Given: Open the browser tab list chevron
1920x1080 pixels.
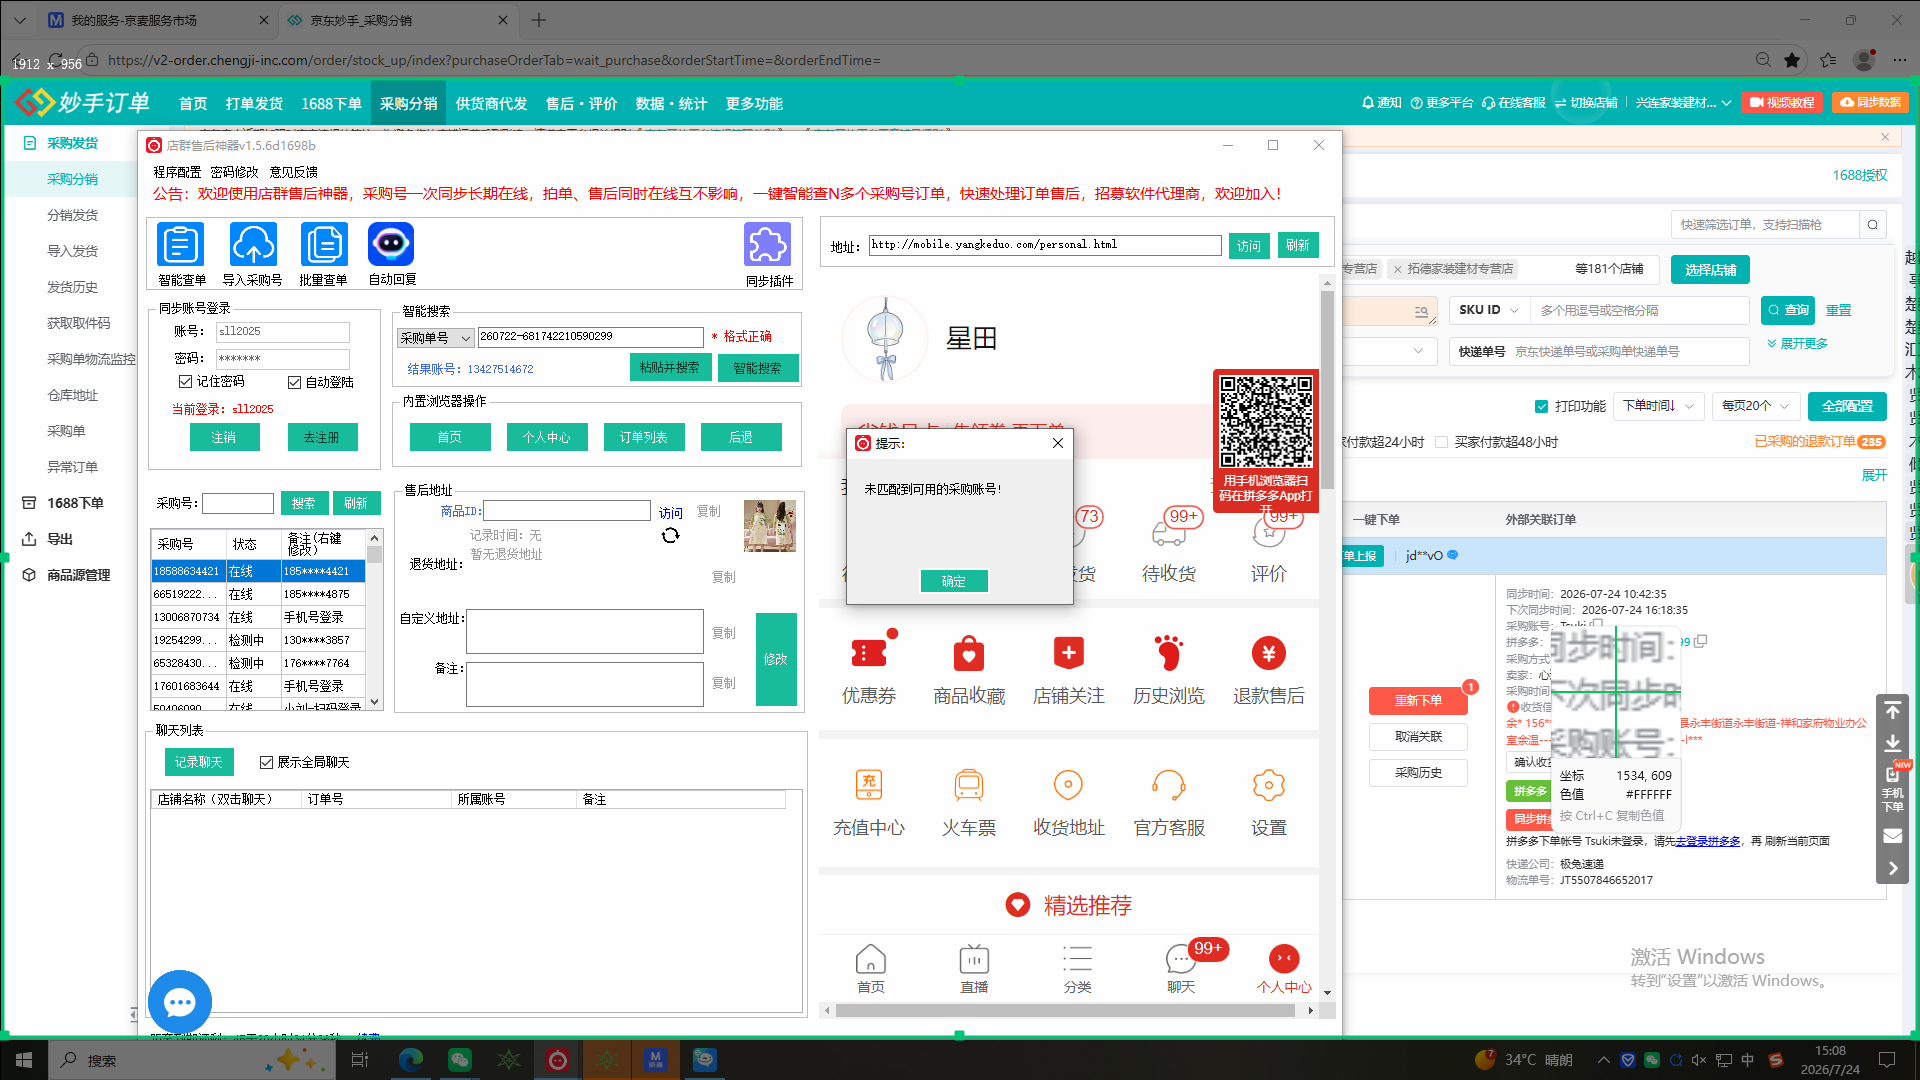Looking at the screenshot, I should (x=20, y=20).
